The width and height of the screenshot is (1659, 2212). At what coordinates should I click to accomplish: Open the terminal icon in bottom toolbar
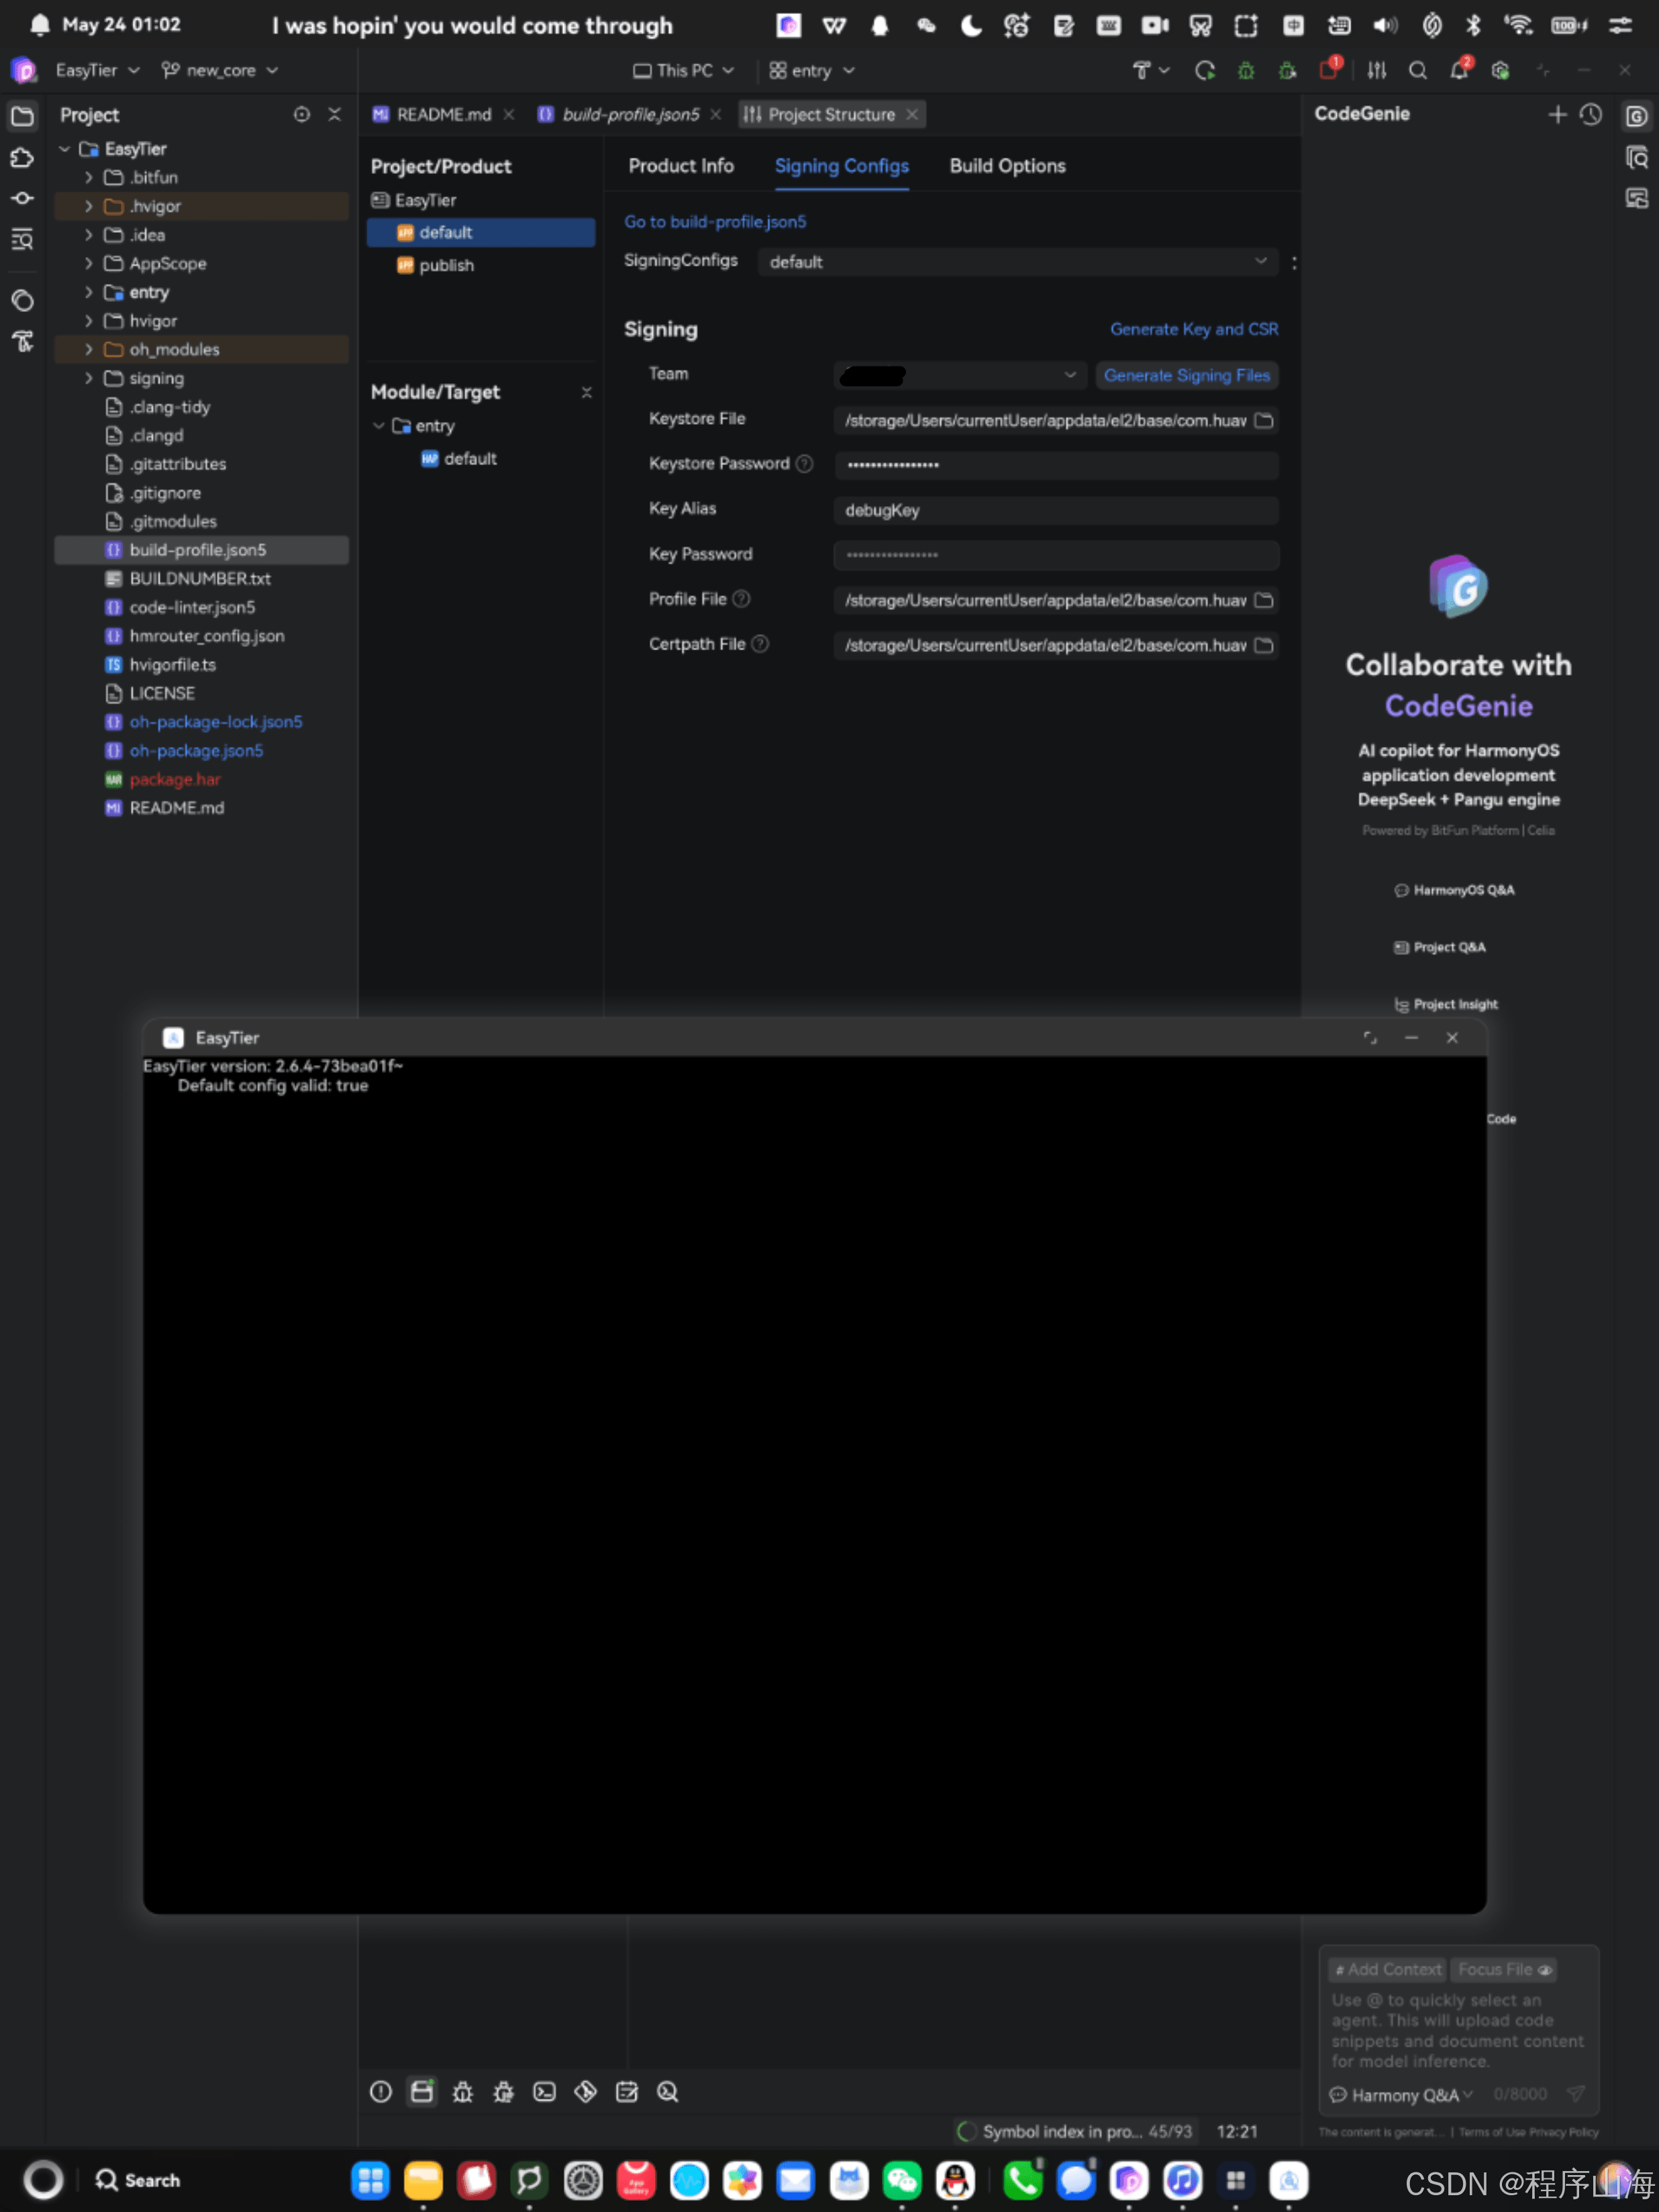544,2091
